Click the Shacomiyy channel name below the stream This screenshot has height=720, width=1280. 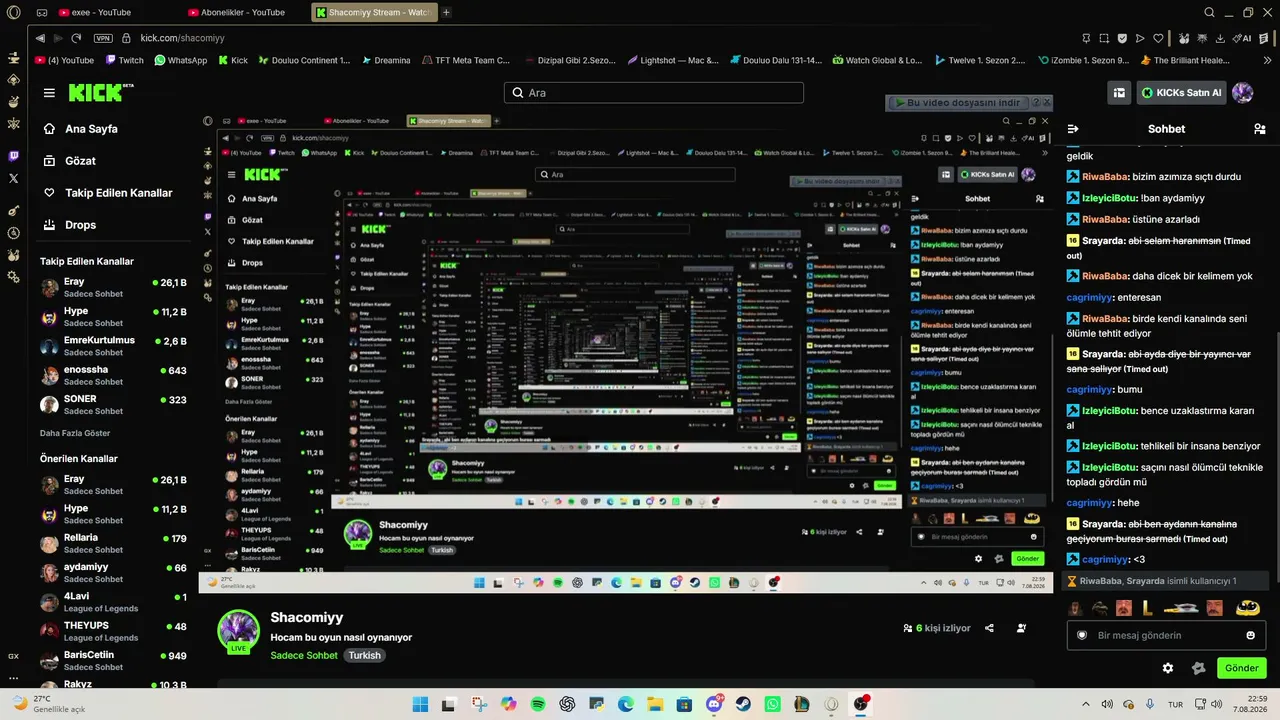pyautogui.click(x=307, y=618)
